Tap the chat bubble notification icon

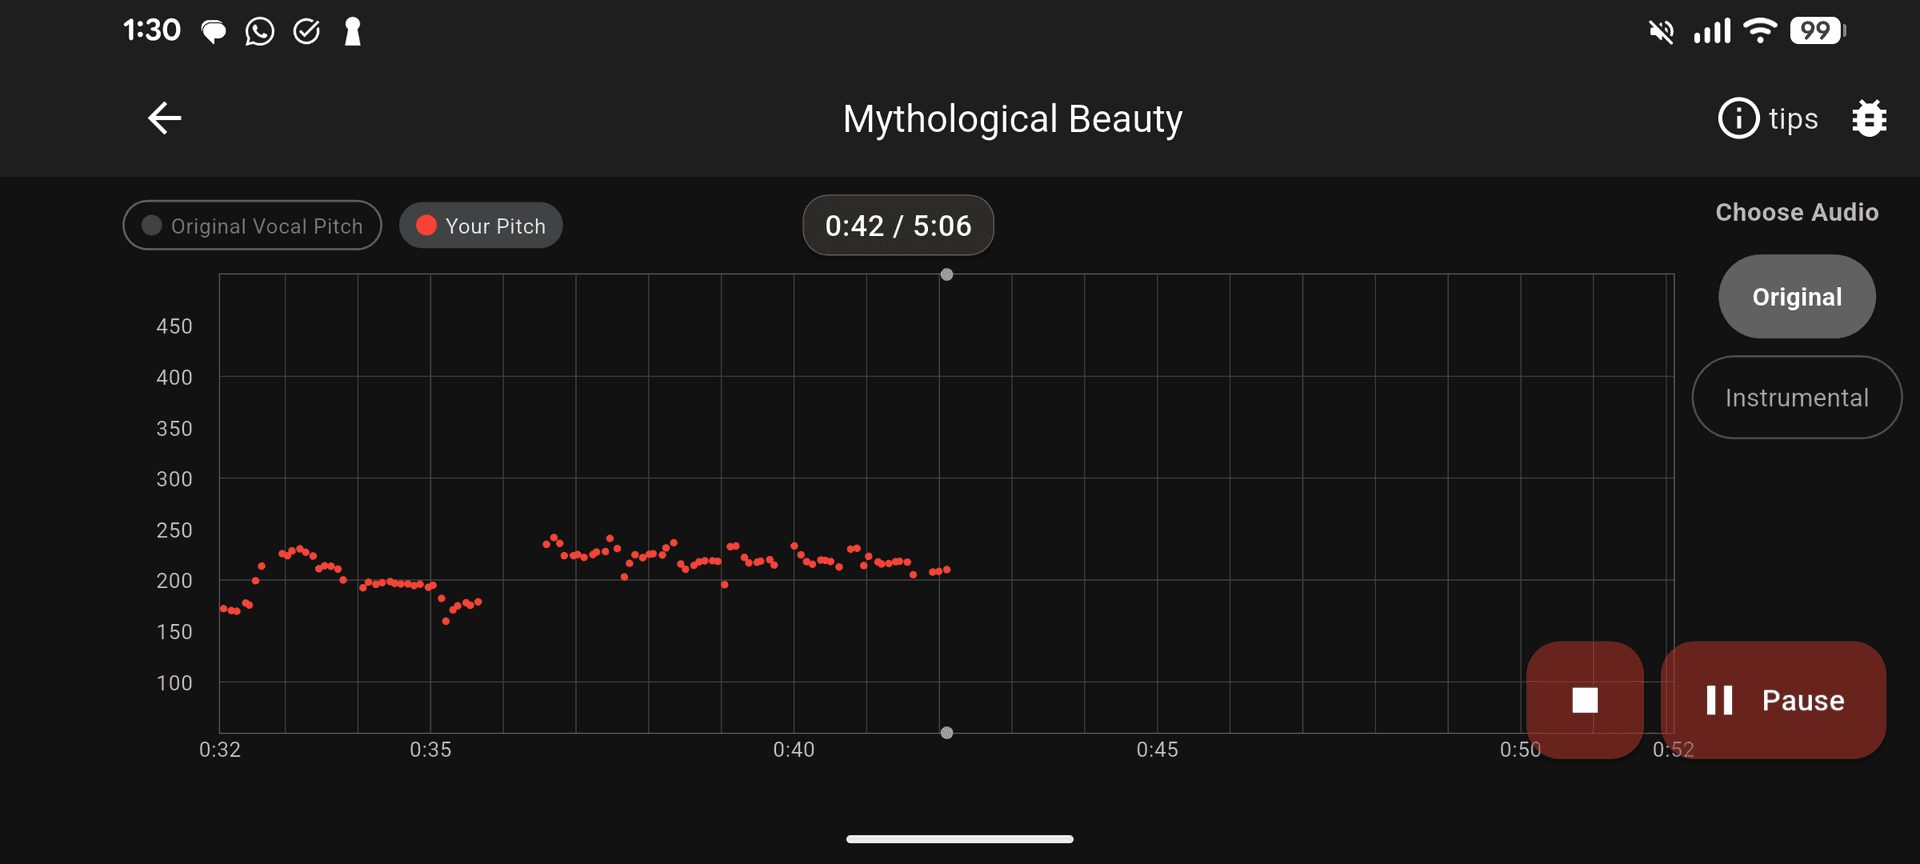coord(213,32)
